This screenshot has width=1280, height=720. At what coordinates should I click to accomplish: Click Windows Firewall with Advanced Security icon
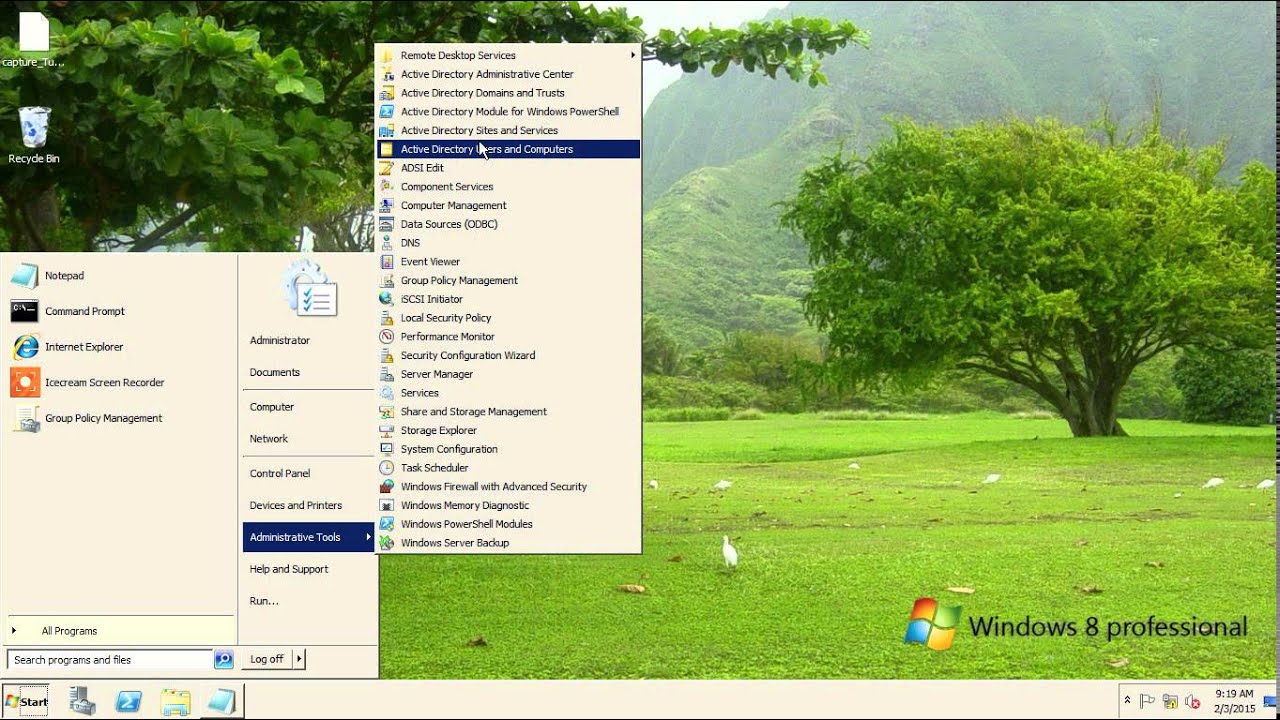[386, 487]
